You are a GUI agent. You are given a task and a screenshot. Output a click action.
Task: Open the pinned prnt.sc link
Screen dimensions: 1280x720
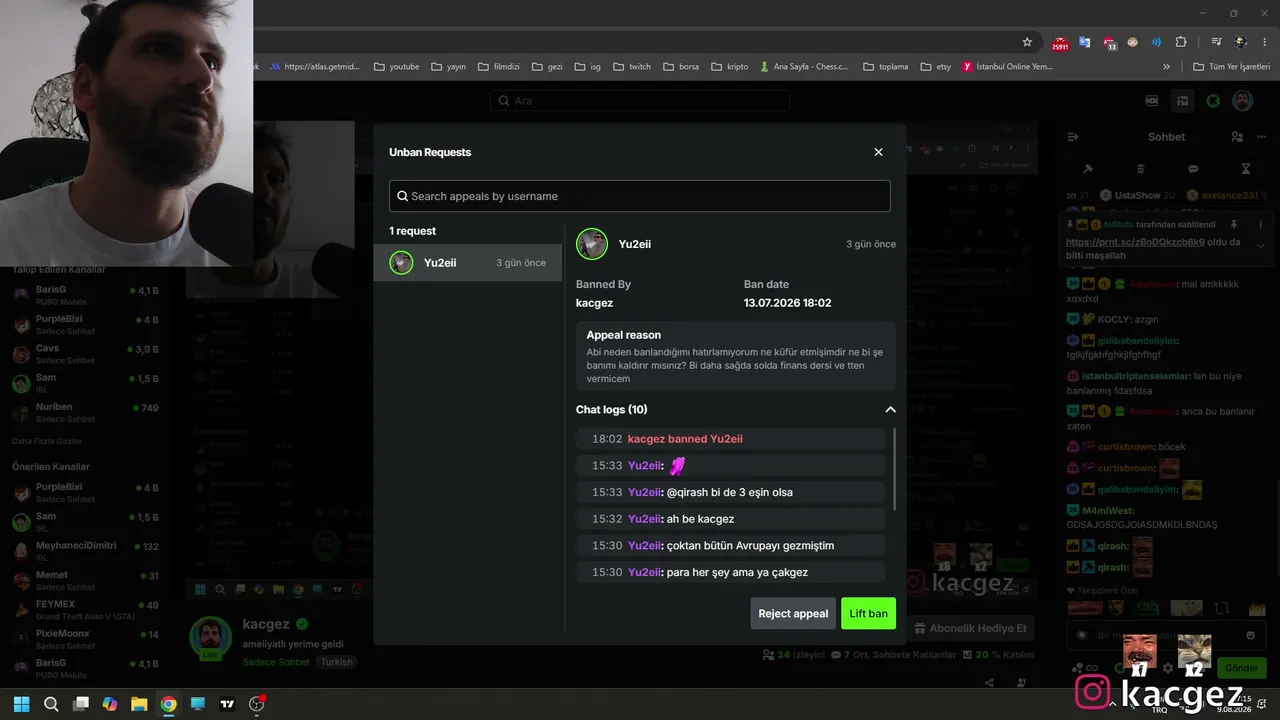point(1135,242)
